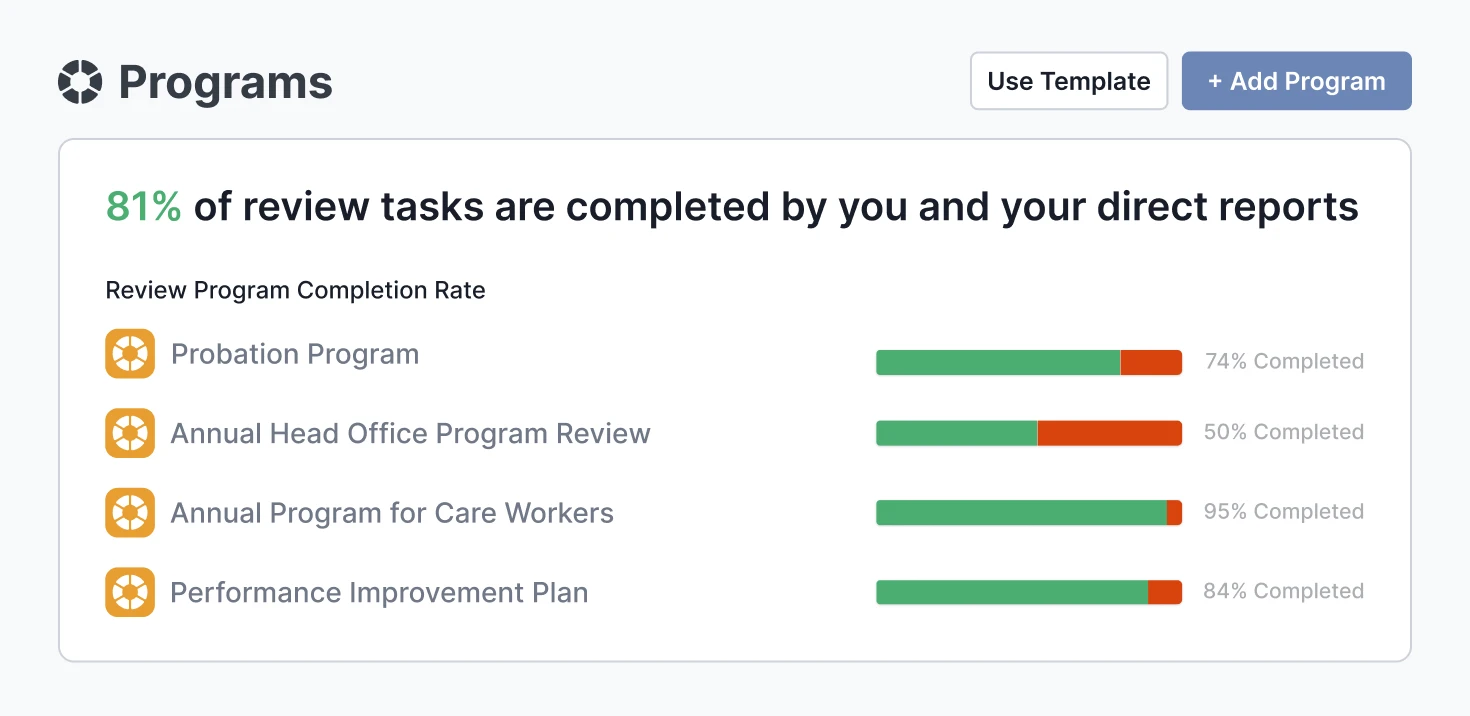Screen dimensions: 1470x716
Task: Click the 95% Completed label
Action: pyautogui.click(x=1283, y=511)
